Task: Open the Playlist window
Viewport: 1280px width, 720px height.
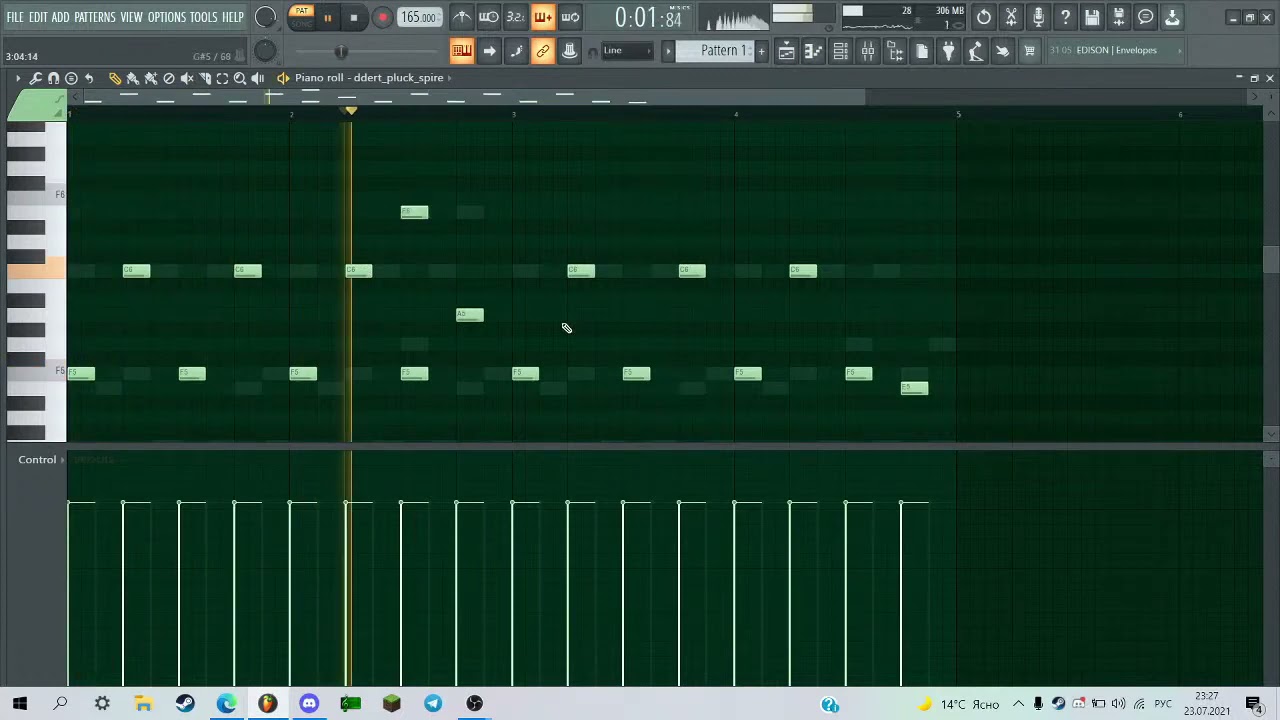Action: tap(787, 51)
